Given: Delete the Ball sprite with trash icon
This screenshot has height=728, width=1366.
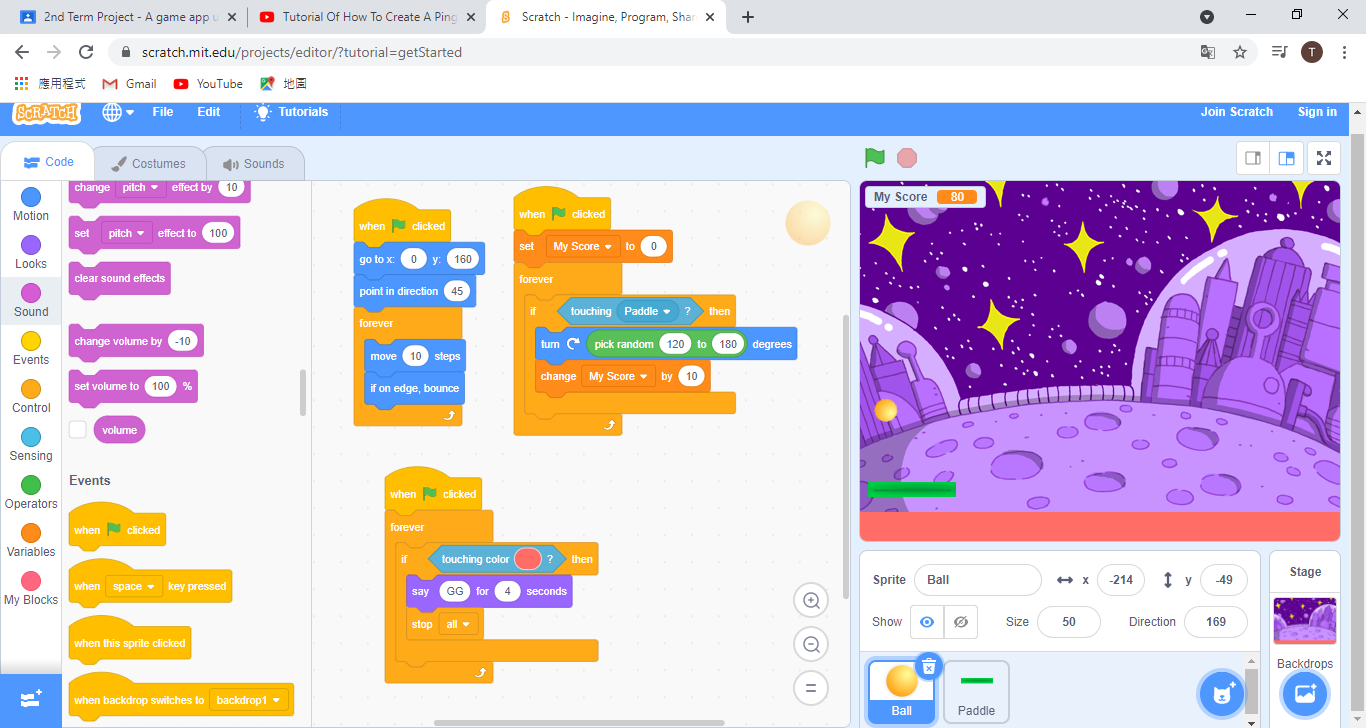Looking at the screenshot, I should pyautogui.click(x=929, y=666).
